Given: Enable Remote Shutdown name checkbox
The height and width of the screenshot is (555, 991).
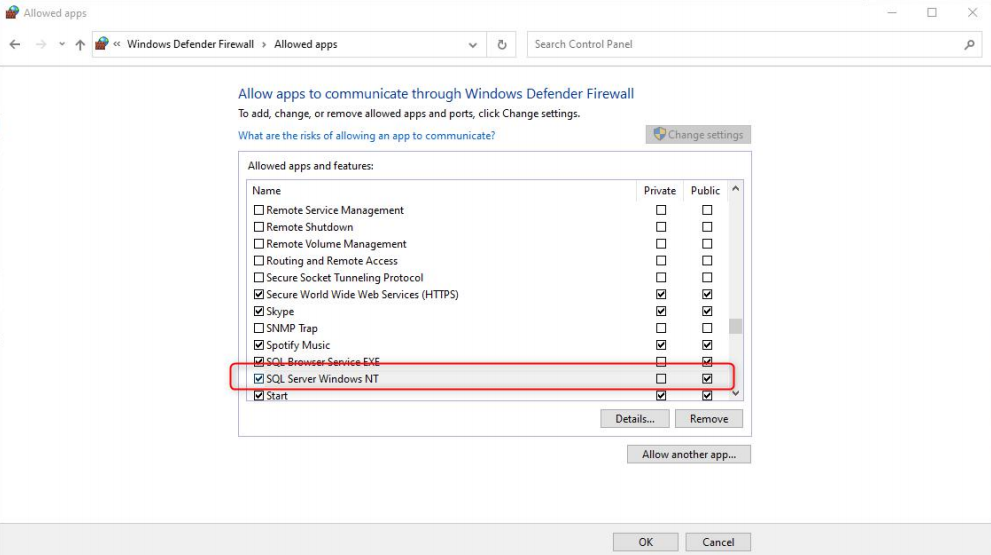Looking at the screenshot, I should coord(258,227).
